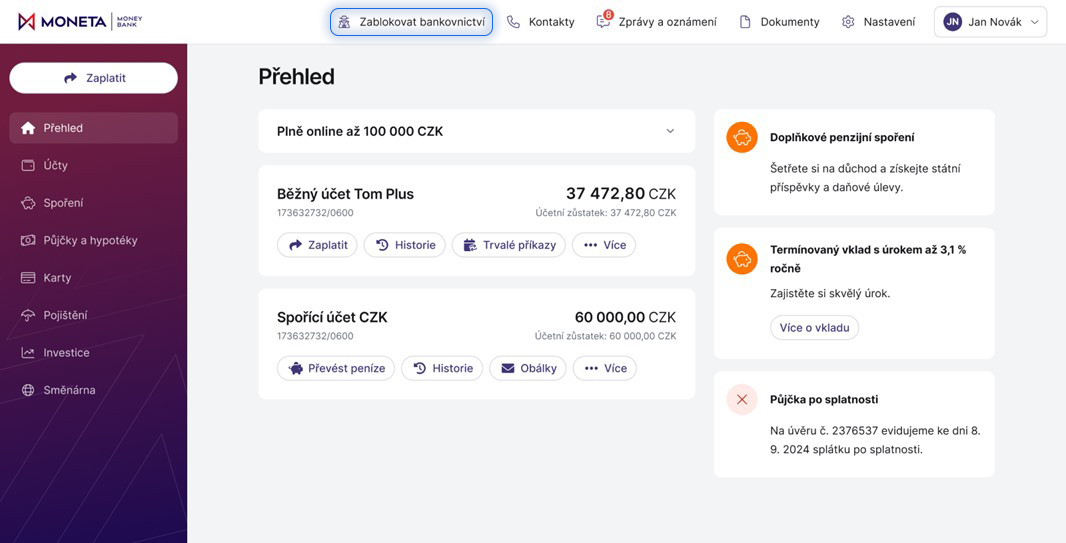Open Historie for Spořící účet CZK
1066x543 pixels.
tap(442, 368)
